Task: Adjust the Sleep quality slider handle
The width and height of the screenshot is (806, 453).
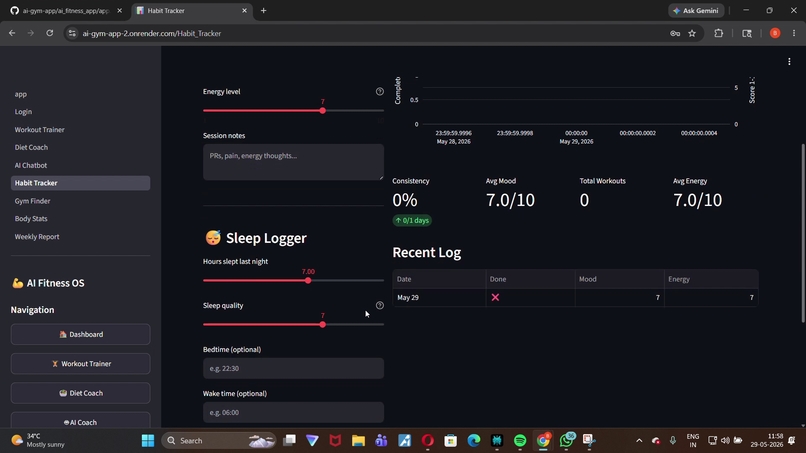Action: pos(322,324)
